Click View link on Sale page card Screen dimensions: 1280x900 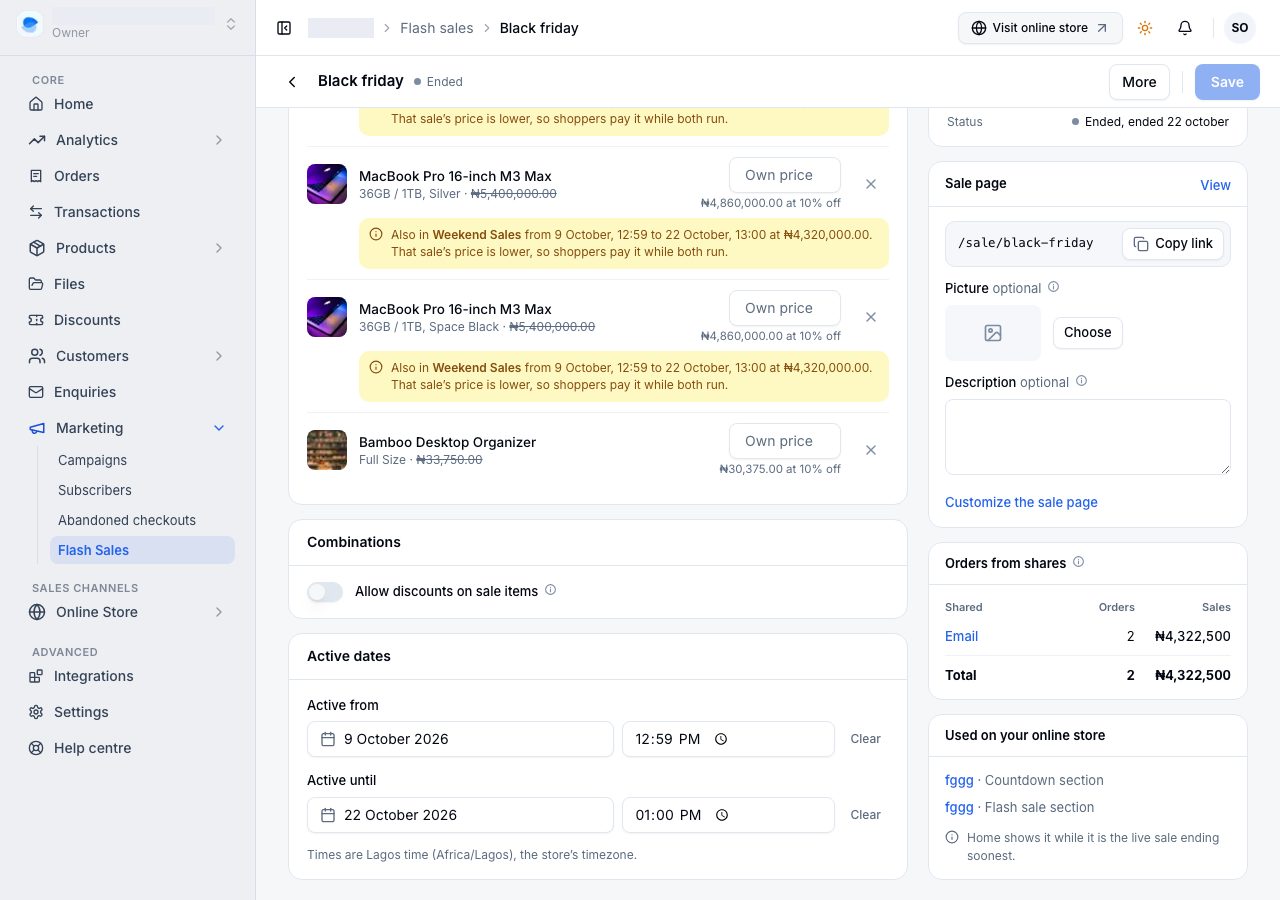(x=1215, y=185)
